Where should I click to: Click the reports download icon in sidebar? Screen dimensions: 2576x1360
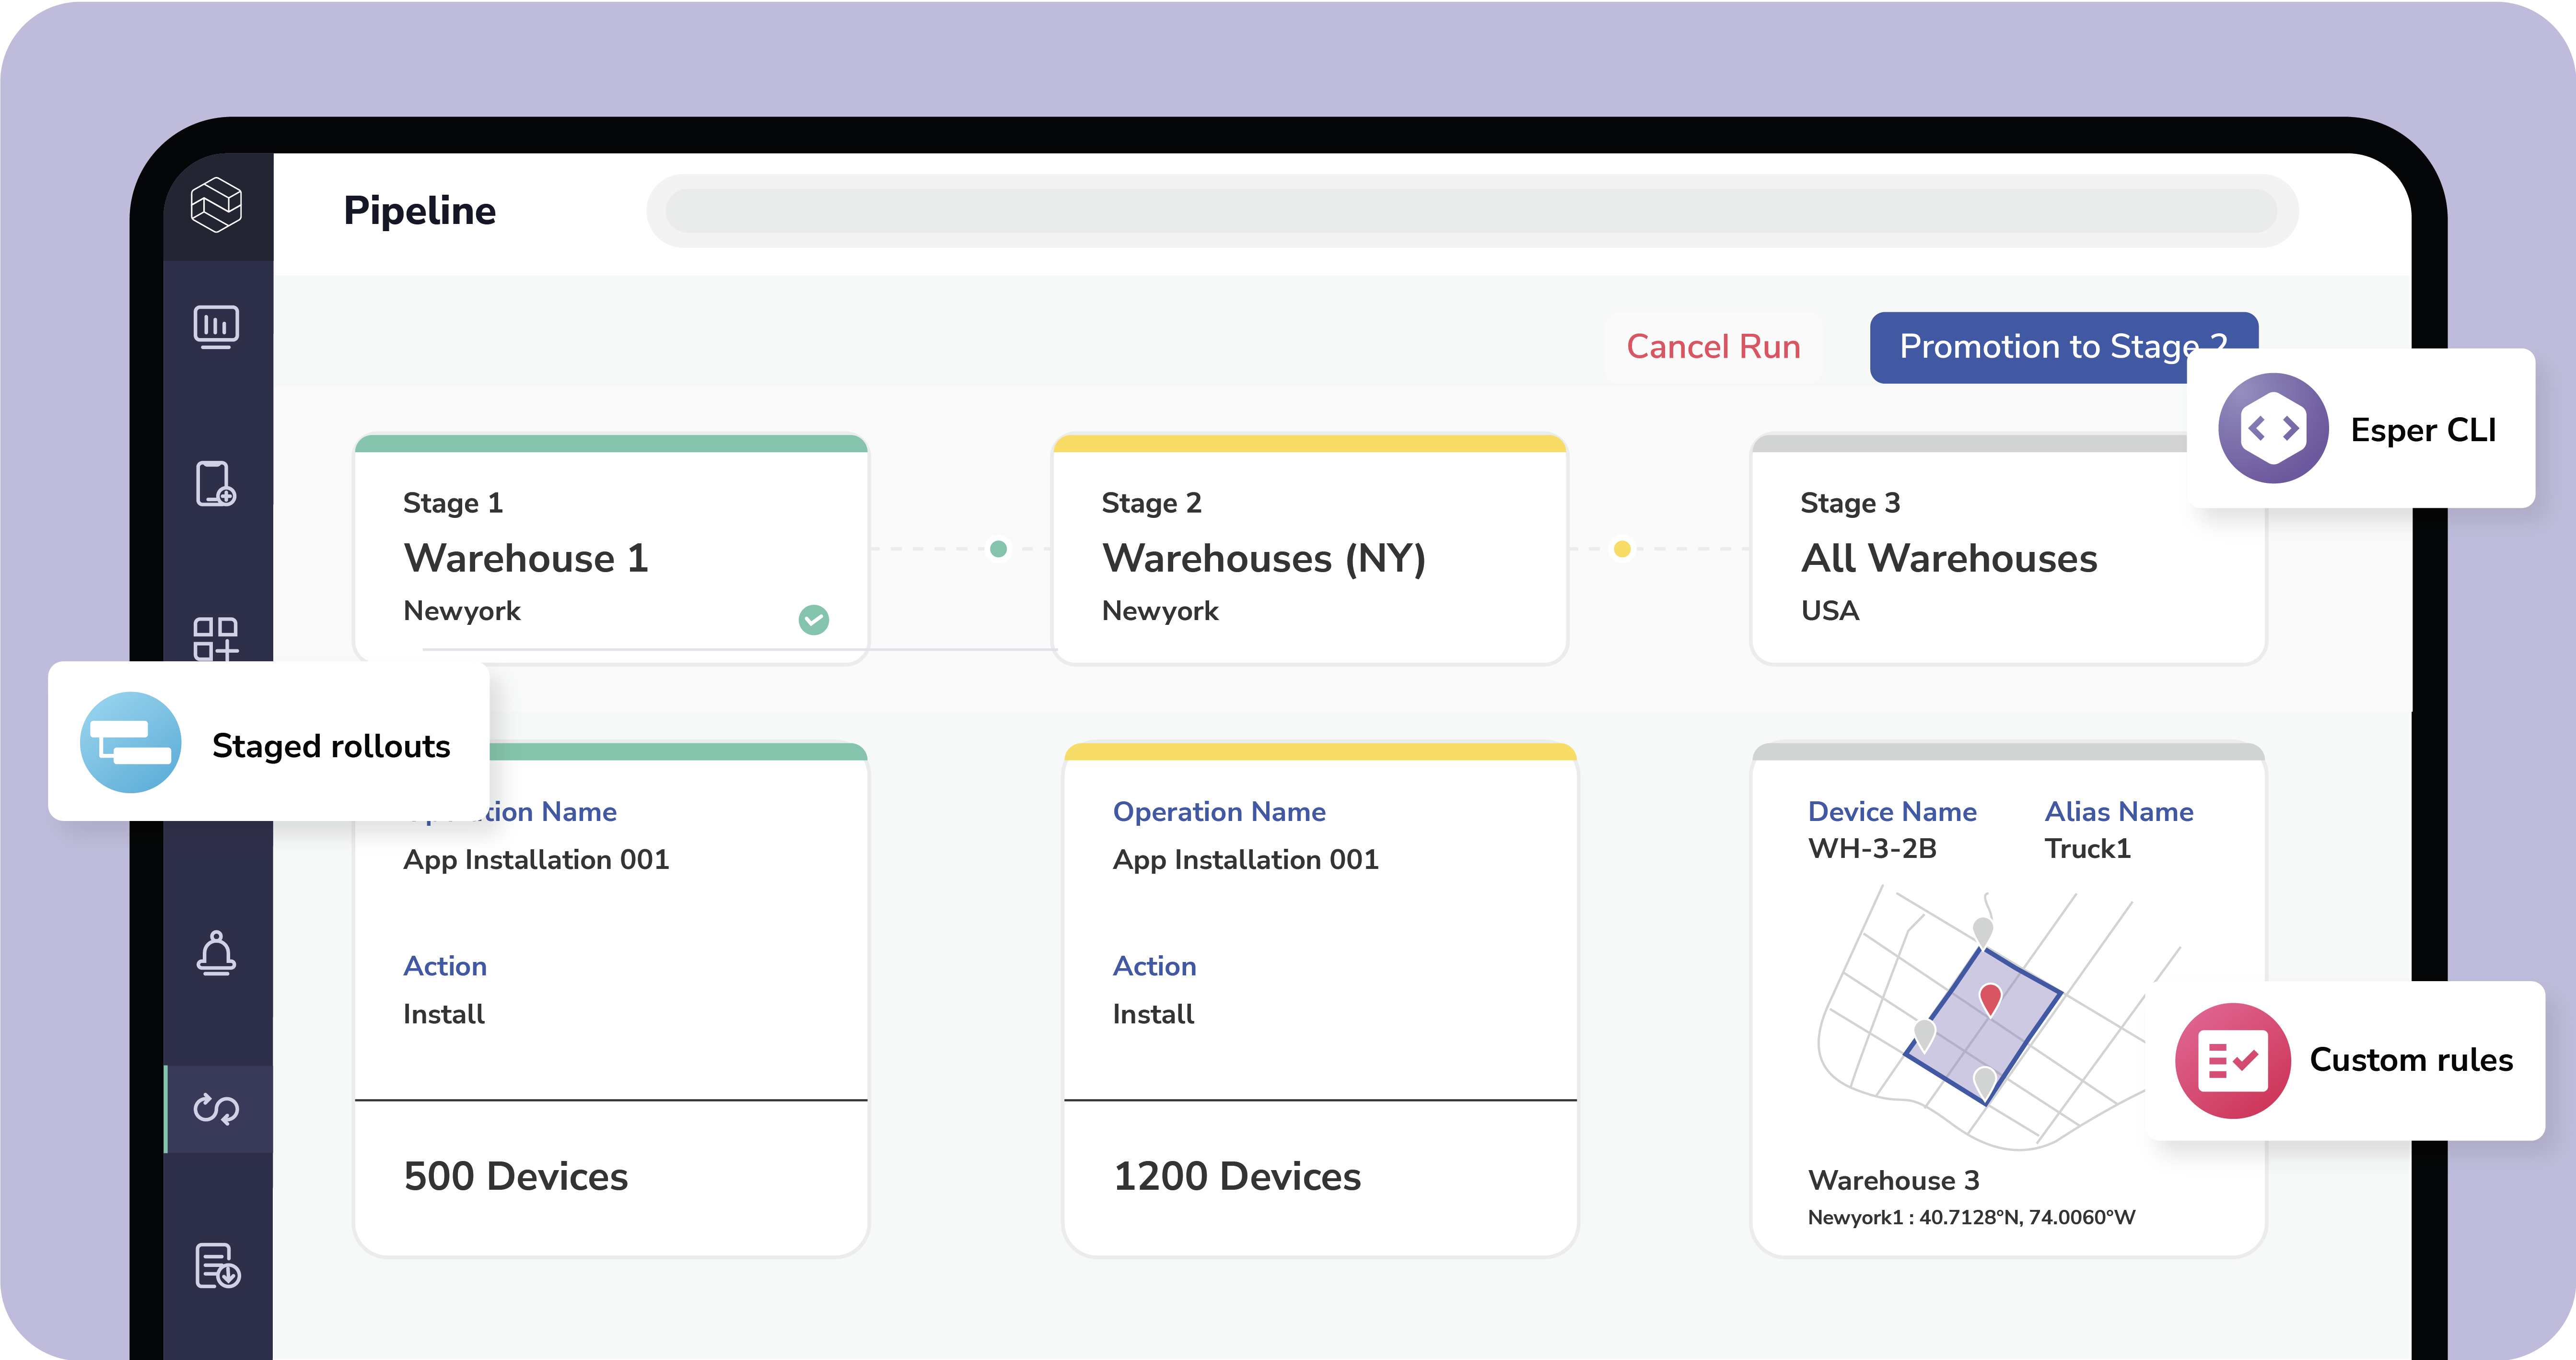[x=218, y=1266]
